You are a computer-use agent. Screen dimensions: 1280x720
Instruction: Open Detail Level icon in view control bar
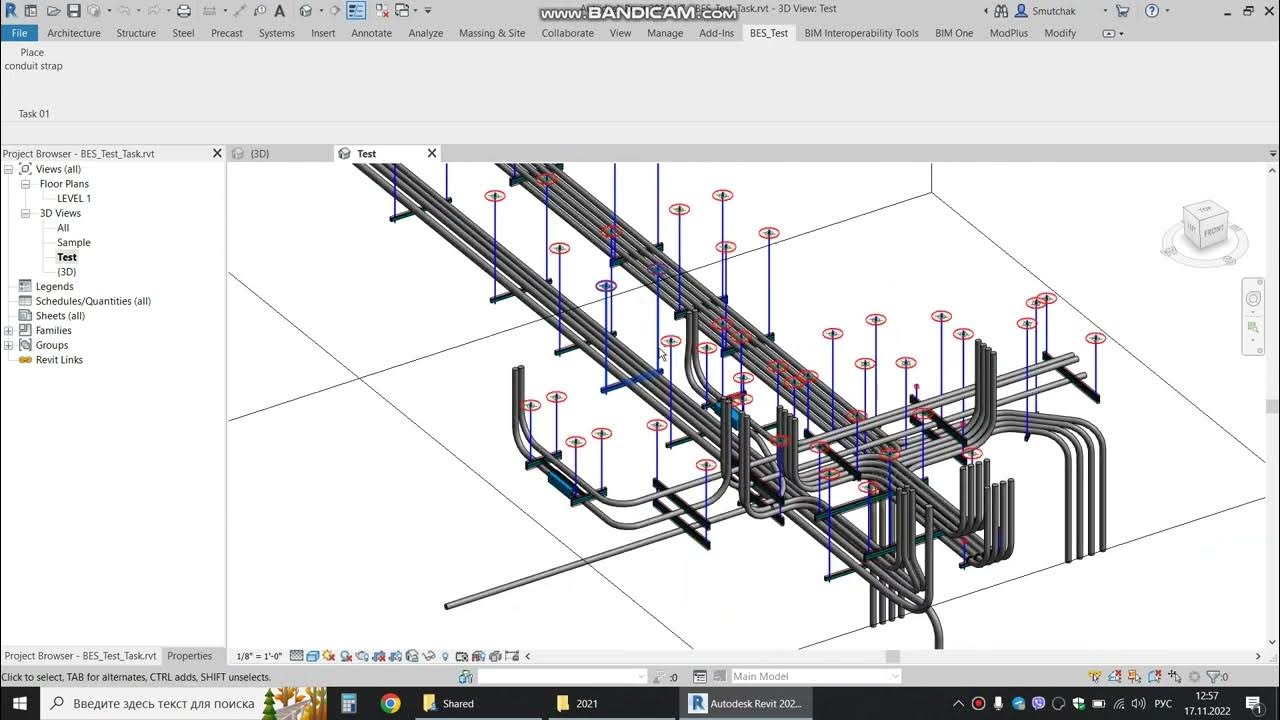[x=297, y=657]
